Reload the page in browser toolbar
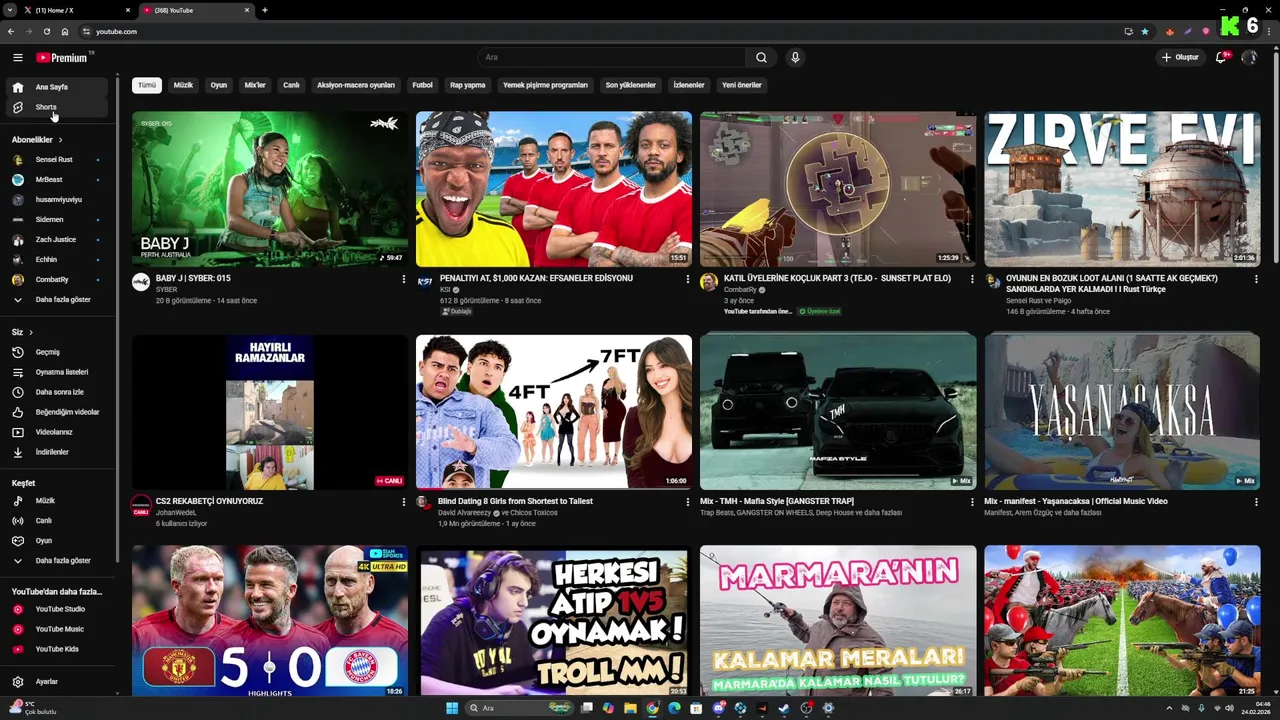Image resolution: width=1280 pixels, height=720 pixels. (46, 31)
